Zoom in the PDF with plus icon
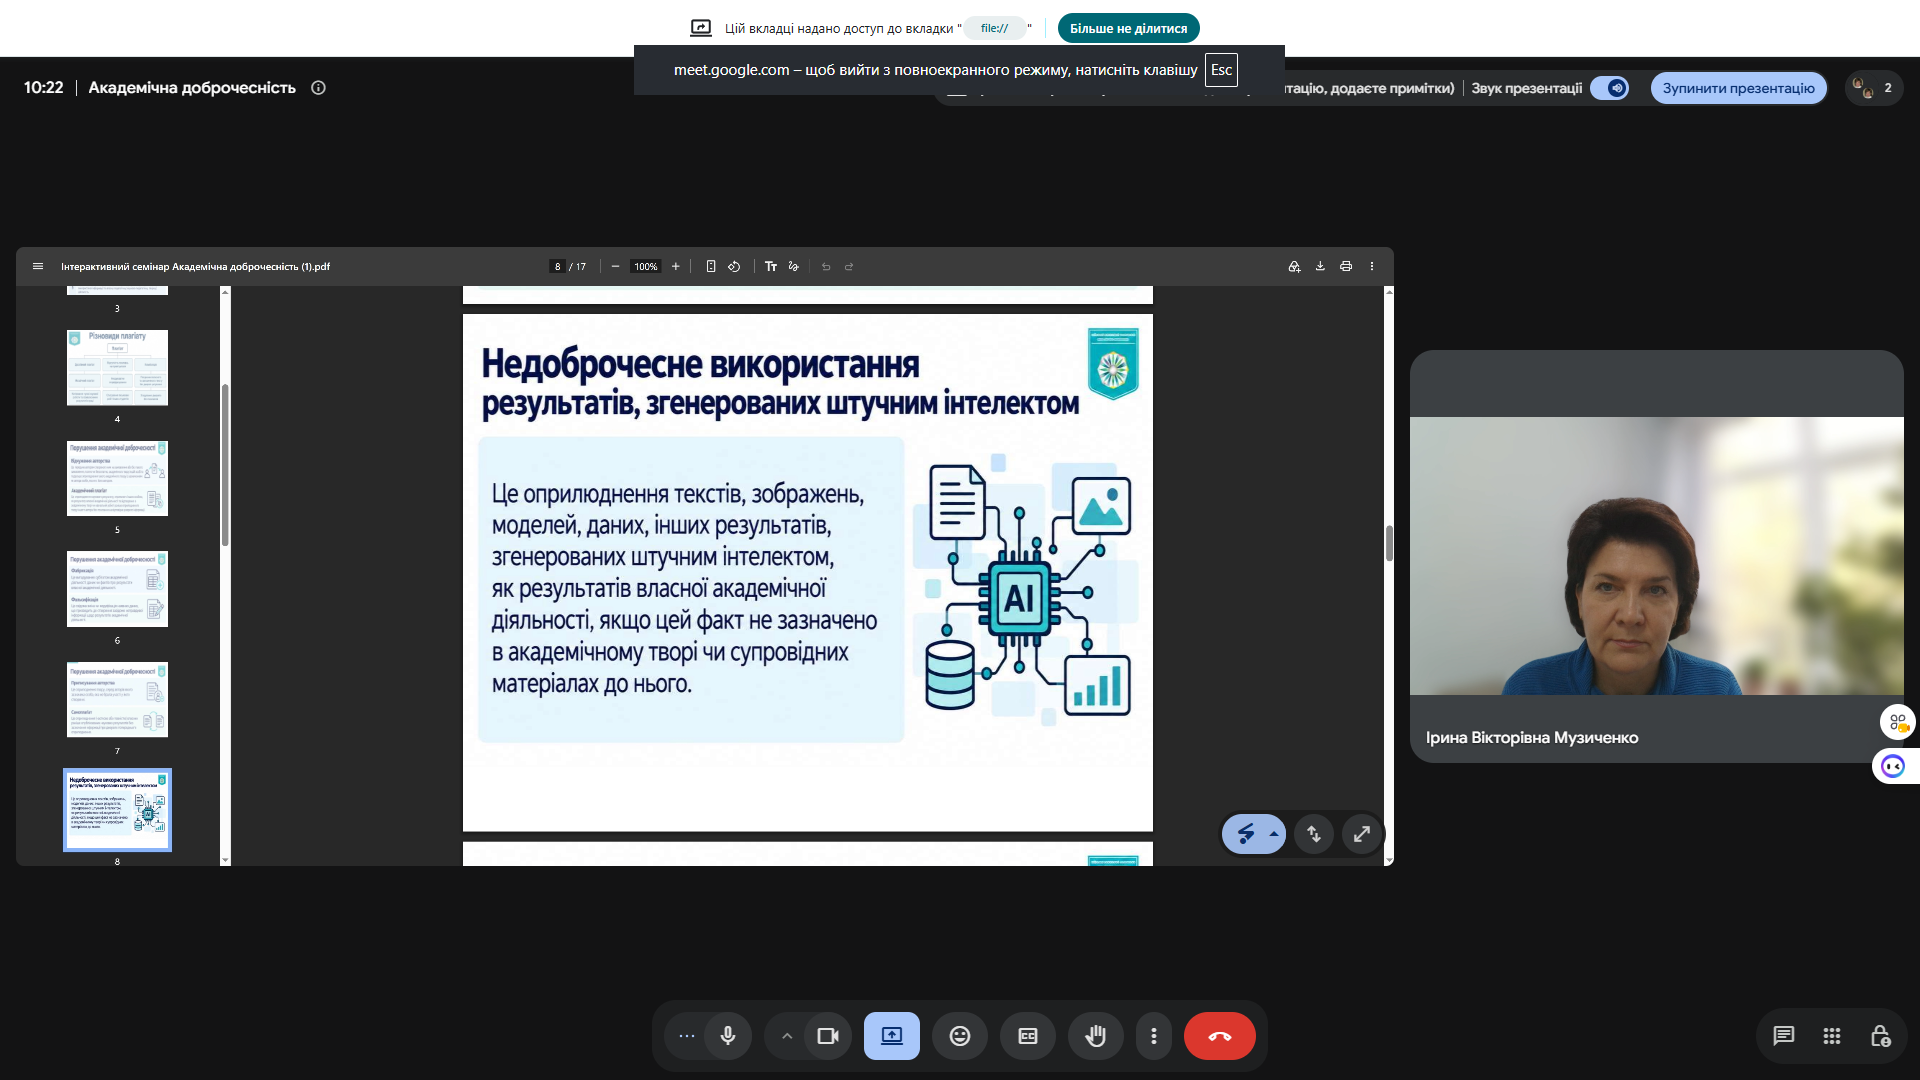The image size is (1920, 1080). coord(676,266)
